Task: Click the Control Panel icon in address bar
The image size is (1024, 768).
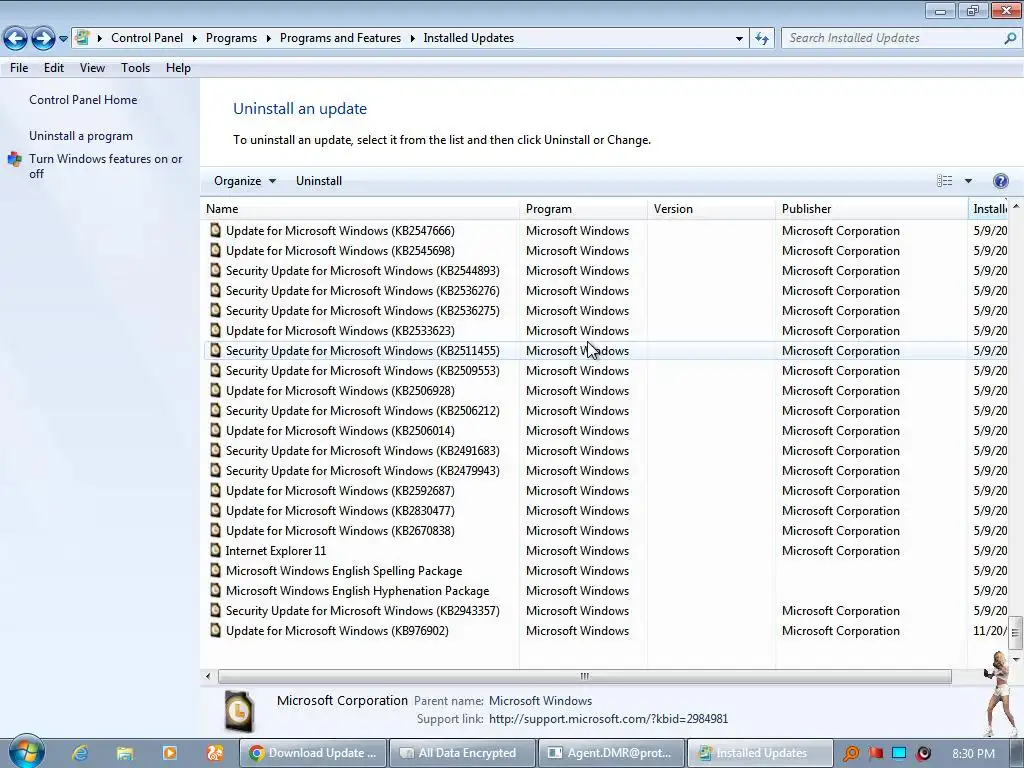Action: coord(82,38)
